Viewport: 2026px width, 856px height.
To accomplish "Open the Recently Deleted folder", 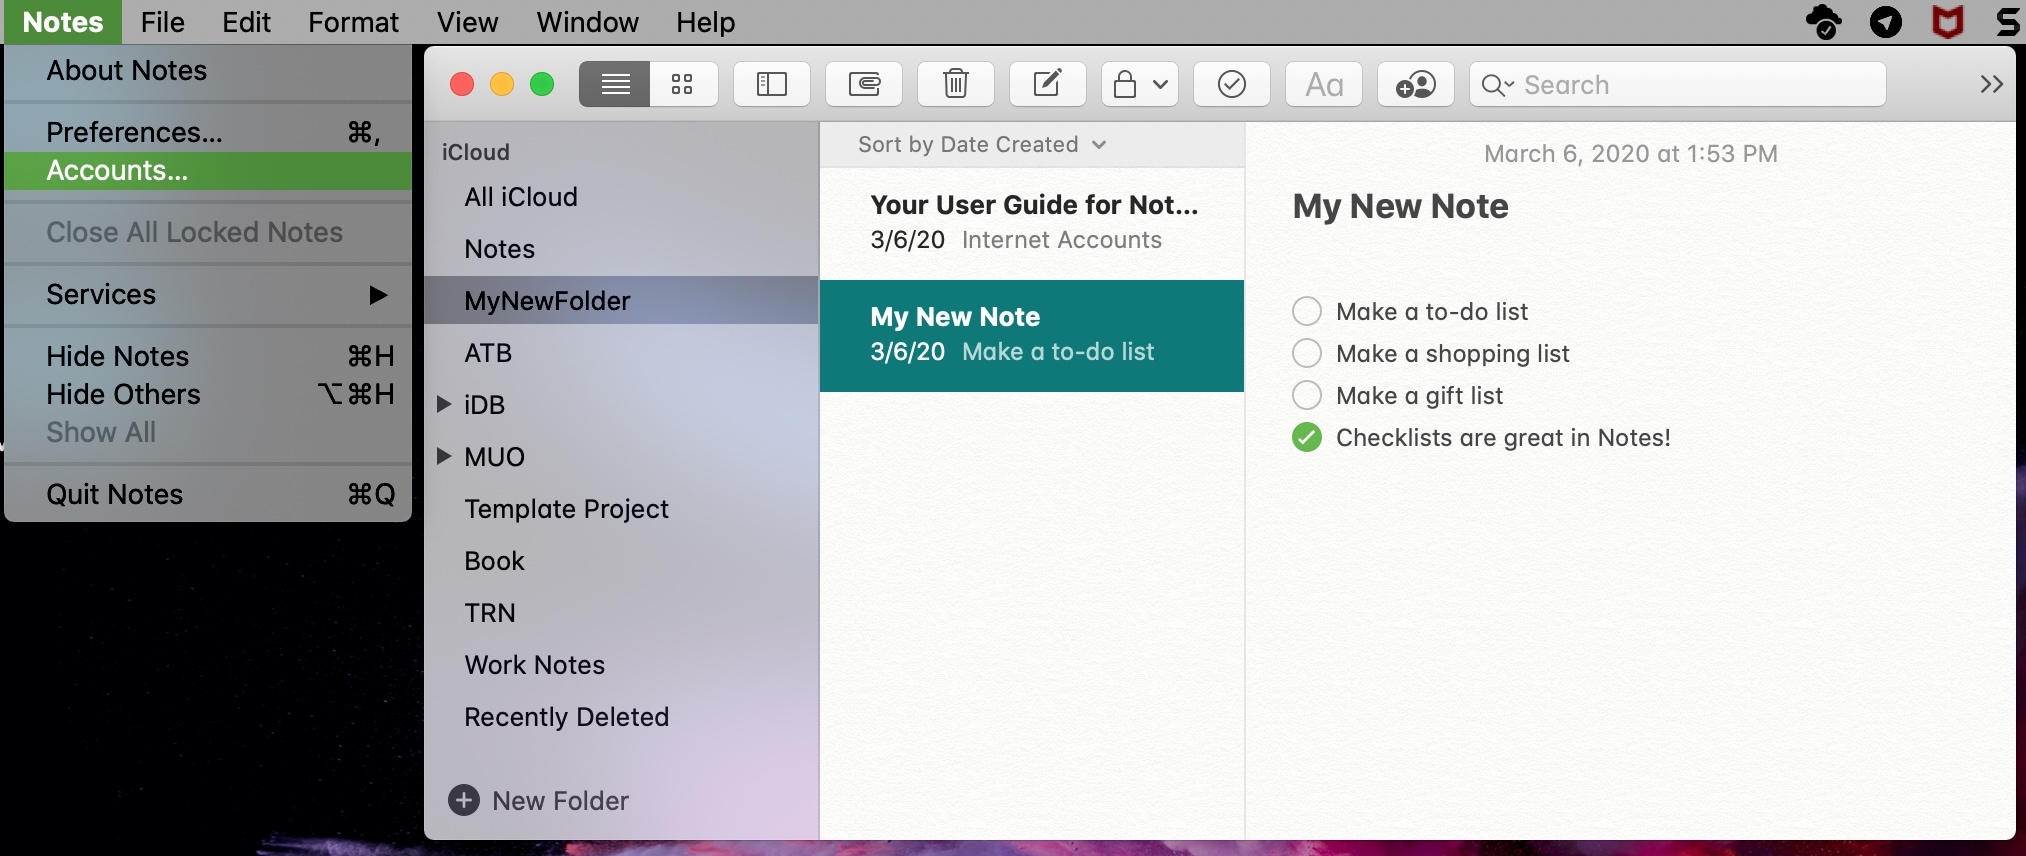I will 621,717.
